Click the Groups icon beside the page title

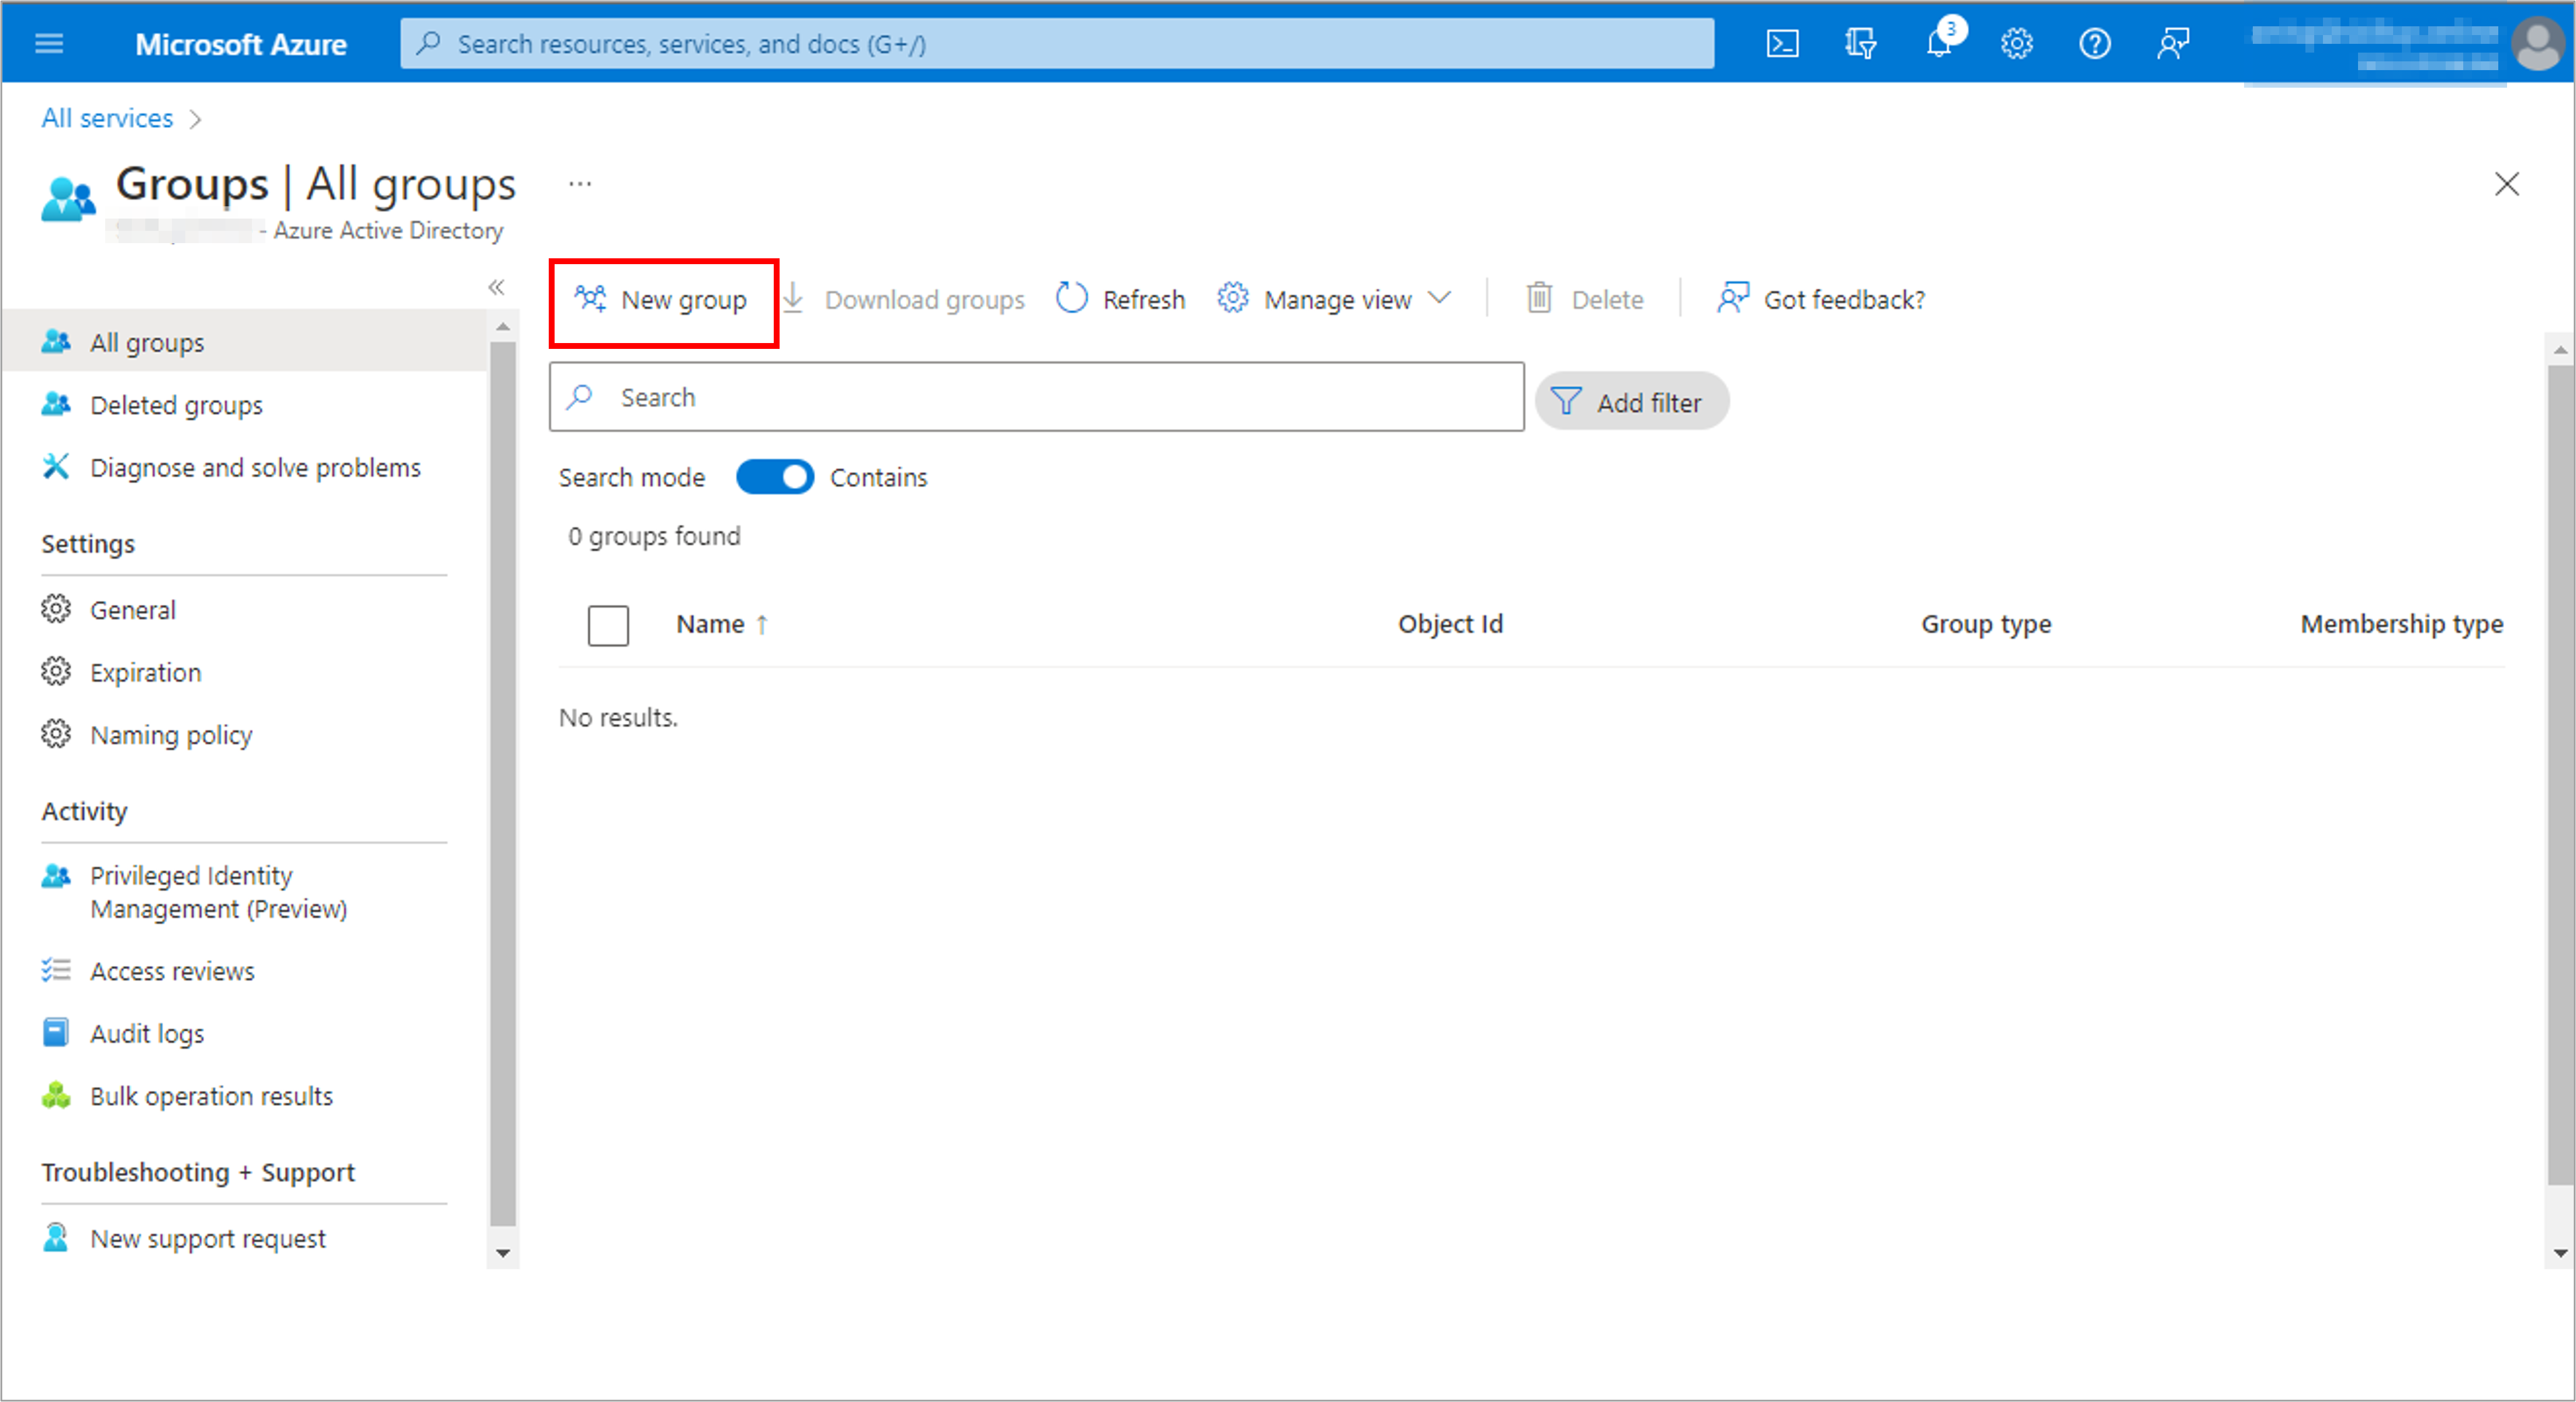coord(68,199)
